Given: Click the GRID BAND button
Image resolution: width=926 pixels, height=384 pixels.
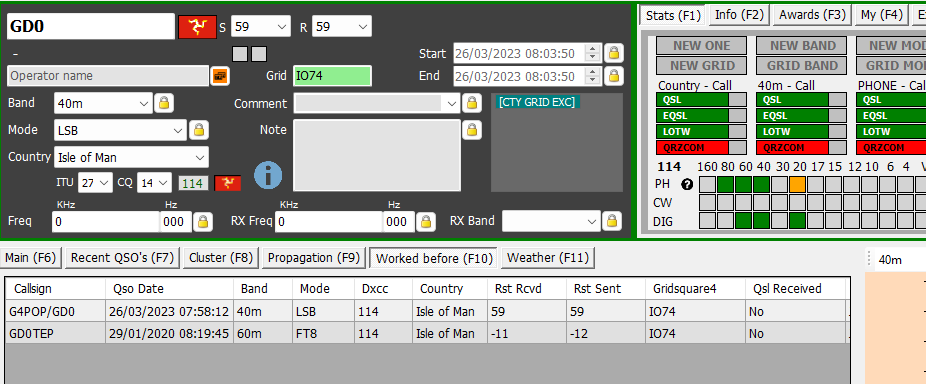Looking at the screenshot, I should pos(802,66).
